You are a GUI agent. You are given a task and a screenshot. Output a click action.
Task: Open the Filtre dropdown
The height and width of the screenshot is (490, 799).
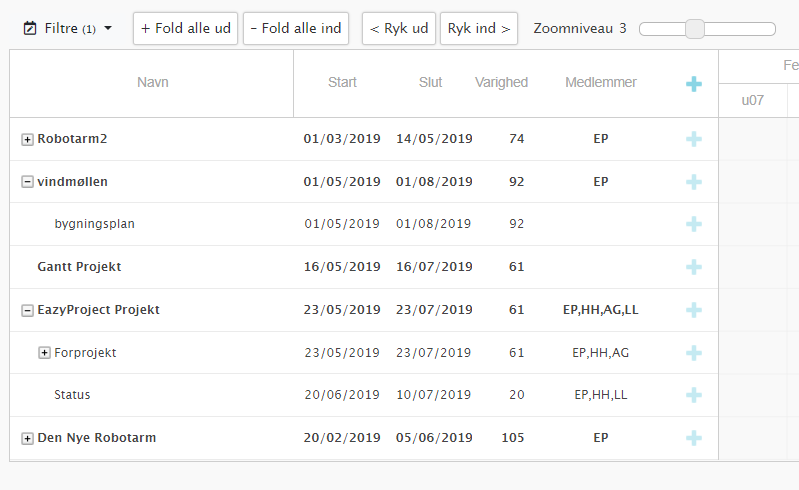67,28
